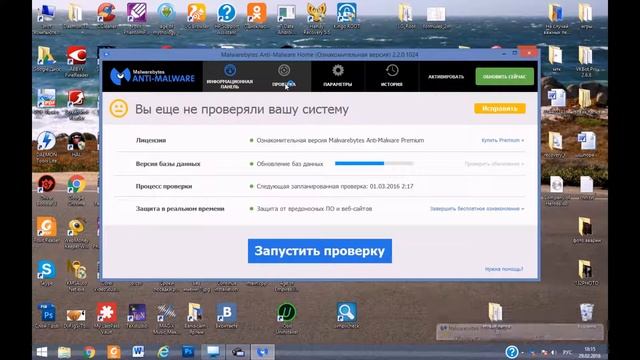This screenshot has height=360, width=640.
Task: Switch to the Проверка scan tab
Action: [x=284, y=76]
